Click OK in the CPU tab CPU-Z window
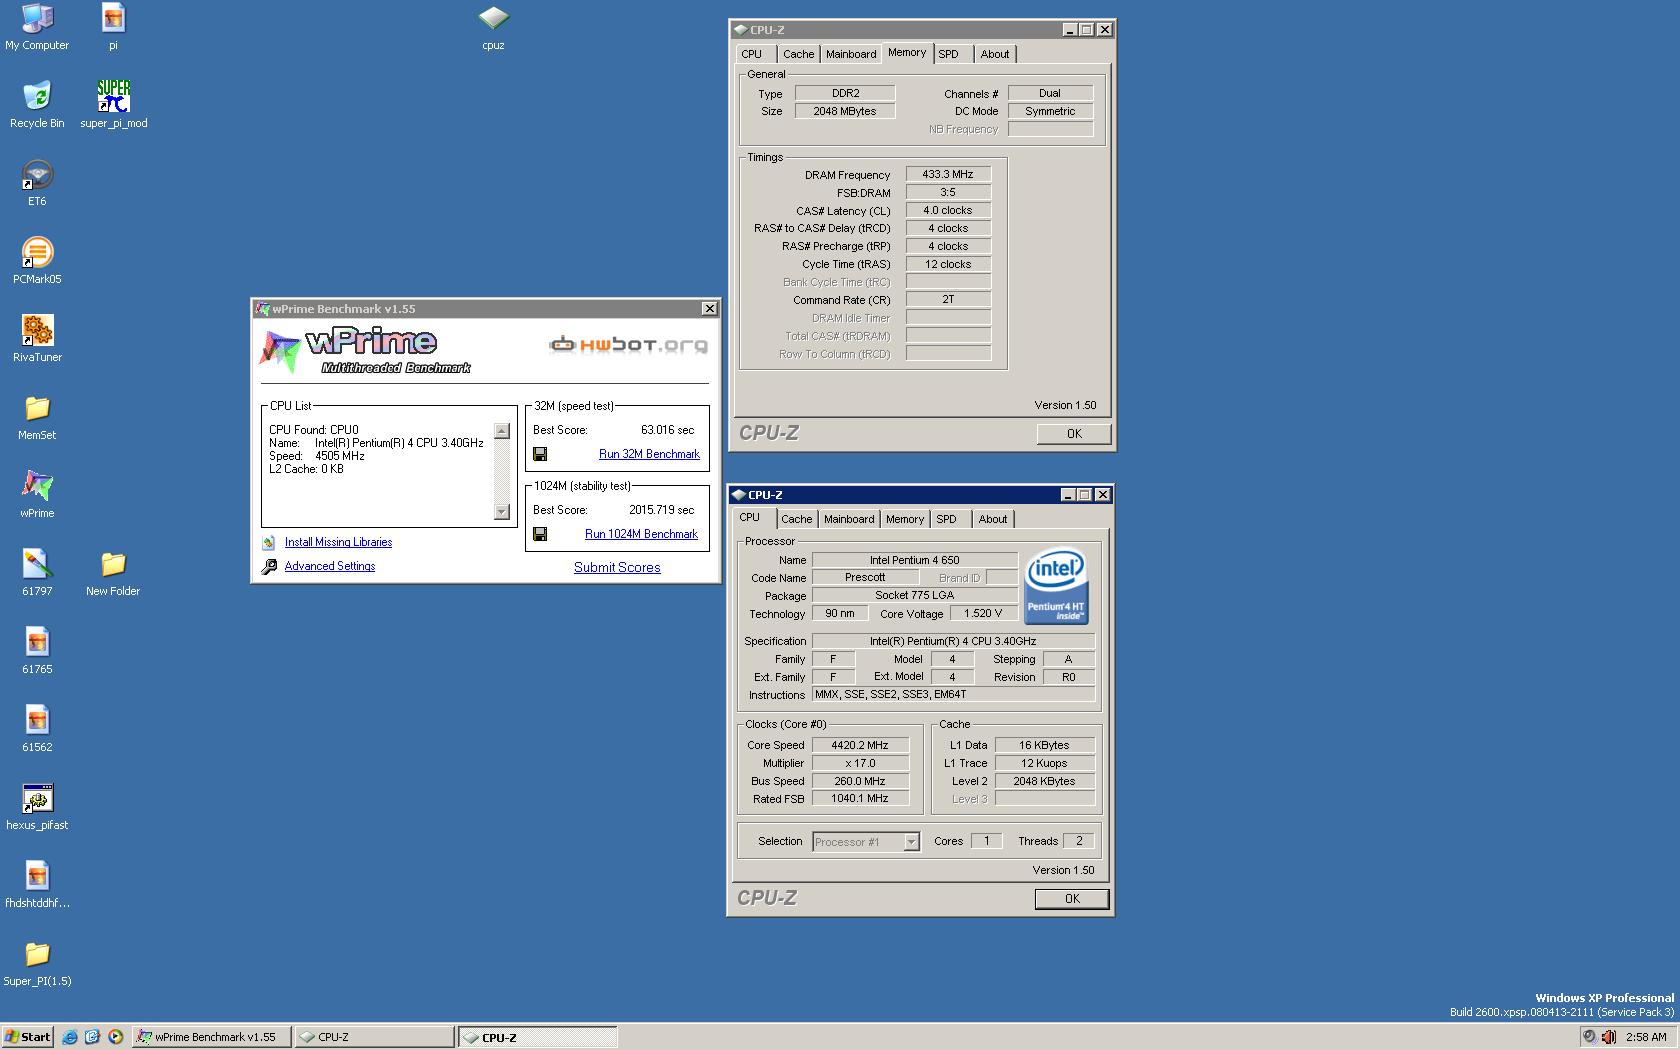This screenshot has width=1680, height=1050. coord(1072,899)
